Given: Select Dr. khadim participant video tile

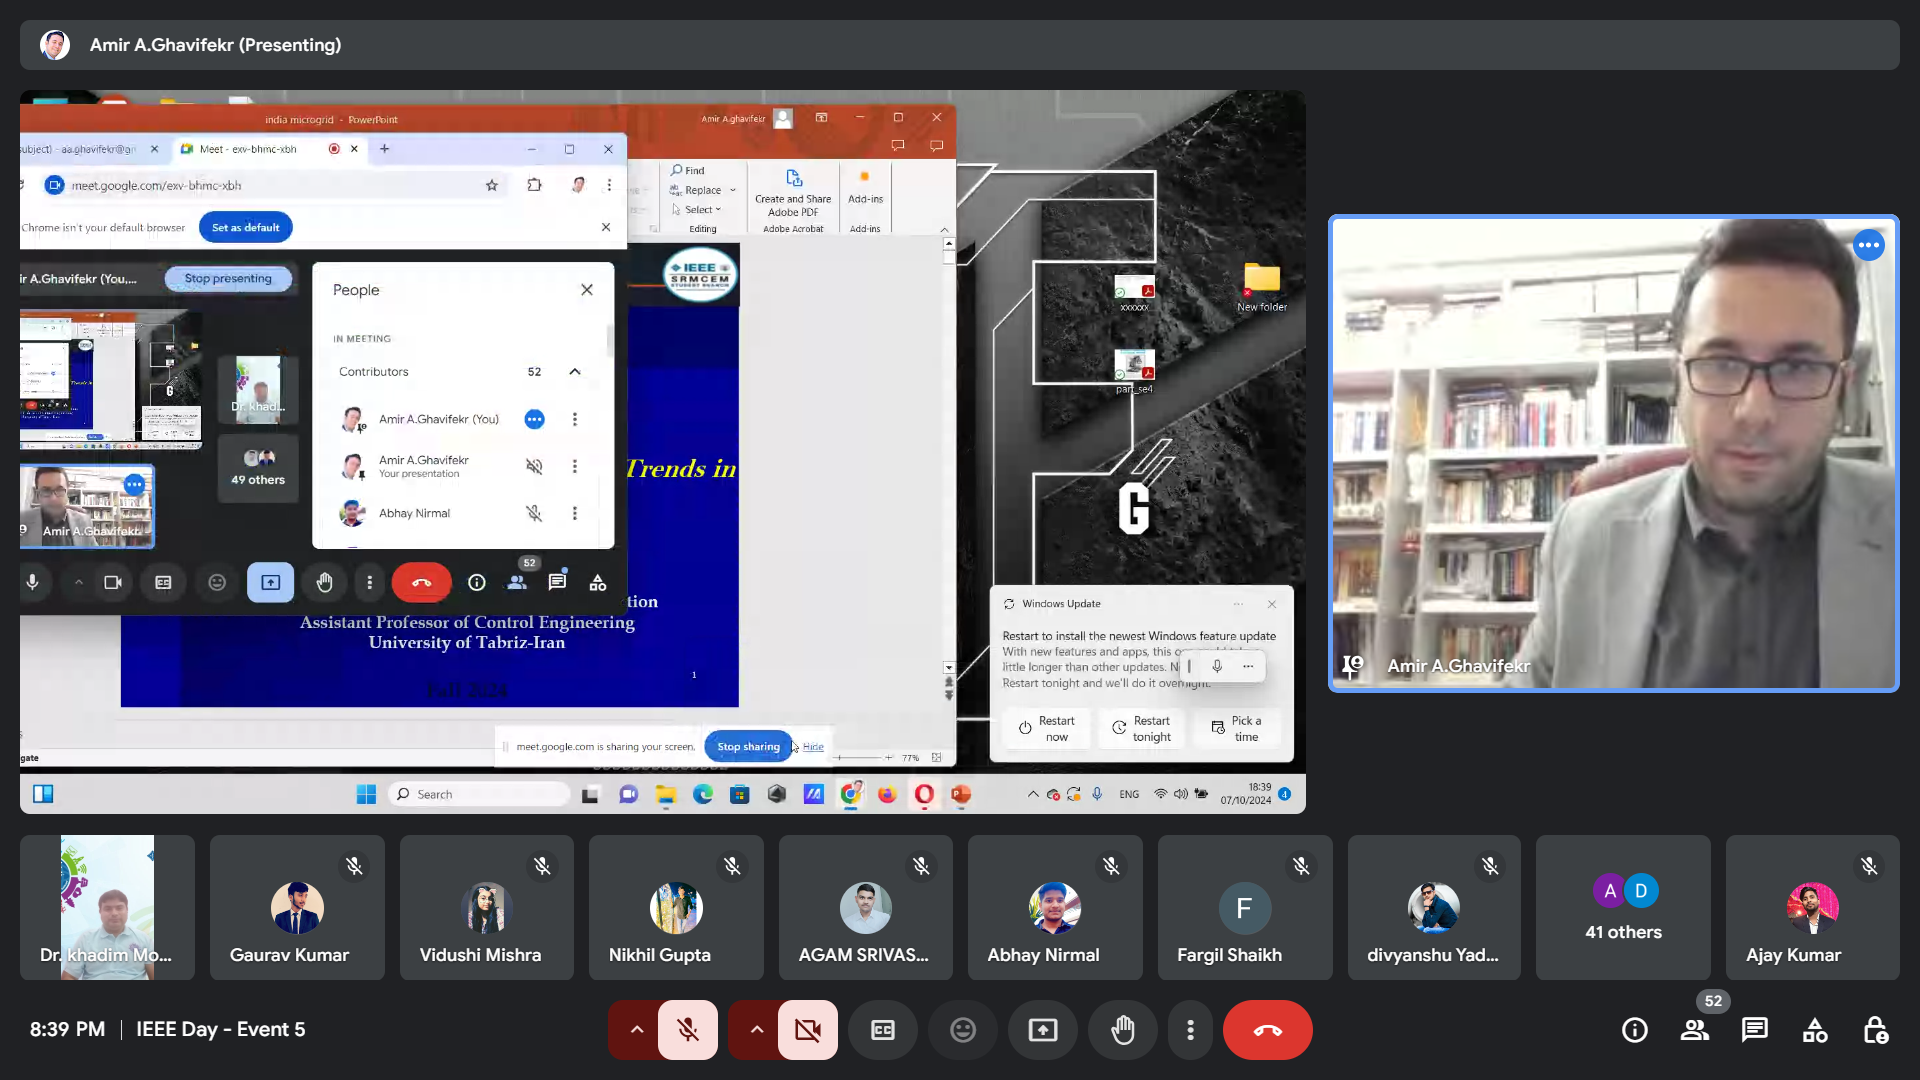Looking at the screenshot, I should tap(107, 908).
